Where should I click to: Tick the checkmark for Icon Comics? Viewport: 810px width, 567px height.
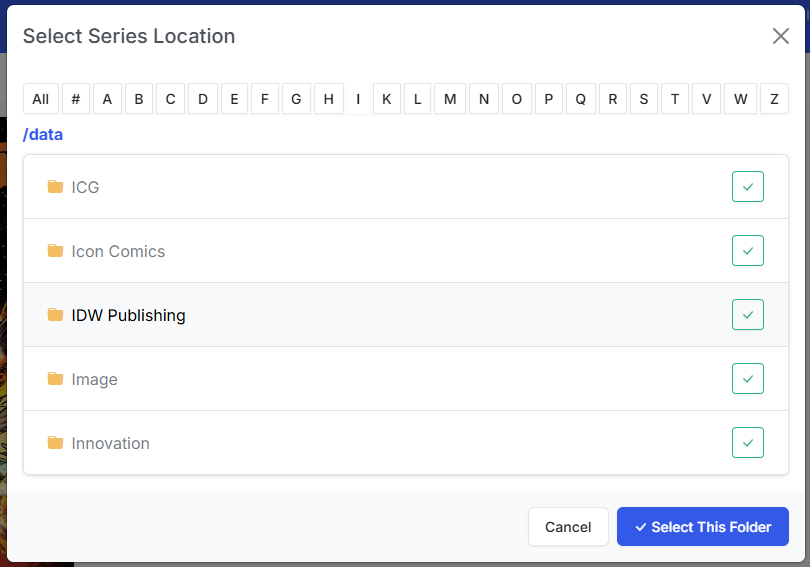click(x=747, y=251)
